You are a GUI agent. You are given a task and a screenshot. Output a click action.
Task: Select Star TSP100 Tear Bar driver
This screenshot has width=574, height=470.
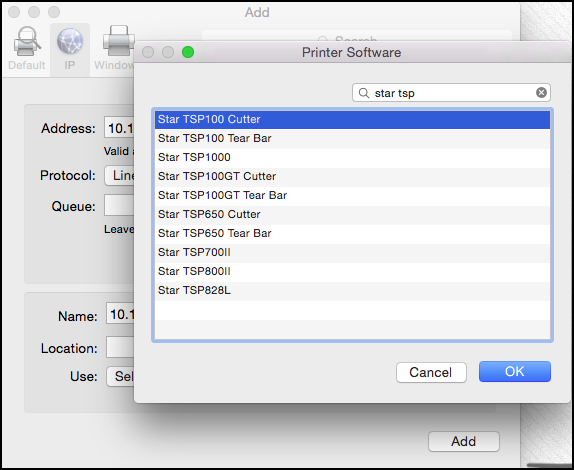[352, 138]
